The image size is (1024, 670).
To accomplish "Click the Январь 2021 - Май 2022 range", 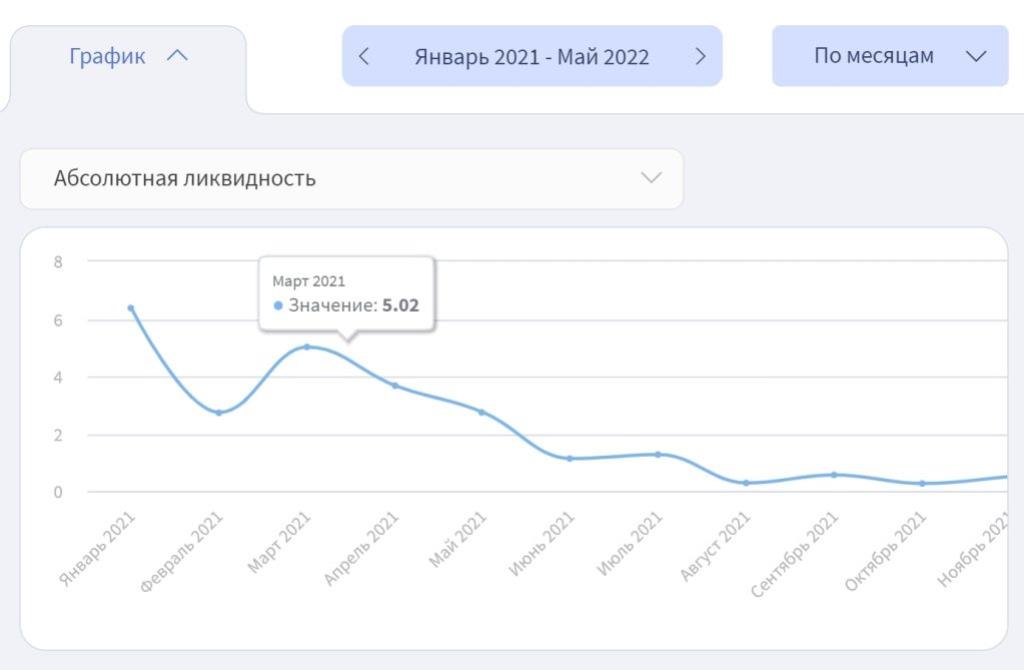I will (531, 56).
